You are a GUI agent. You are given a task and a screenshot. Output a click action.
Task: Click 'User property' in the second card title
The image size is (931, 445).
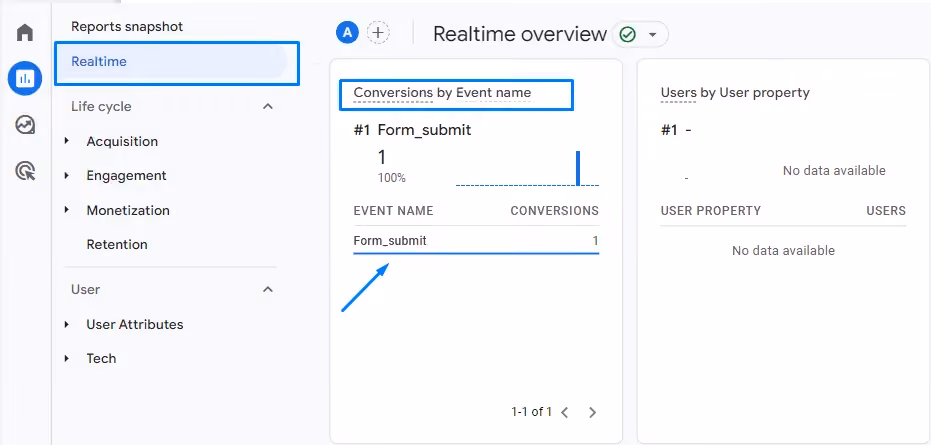click(765, 93)
